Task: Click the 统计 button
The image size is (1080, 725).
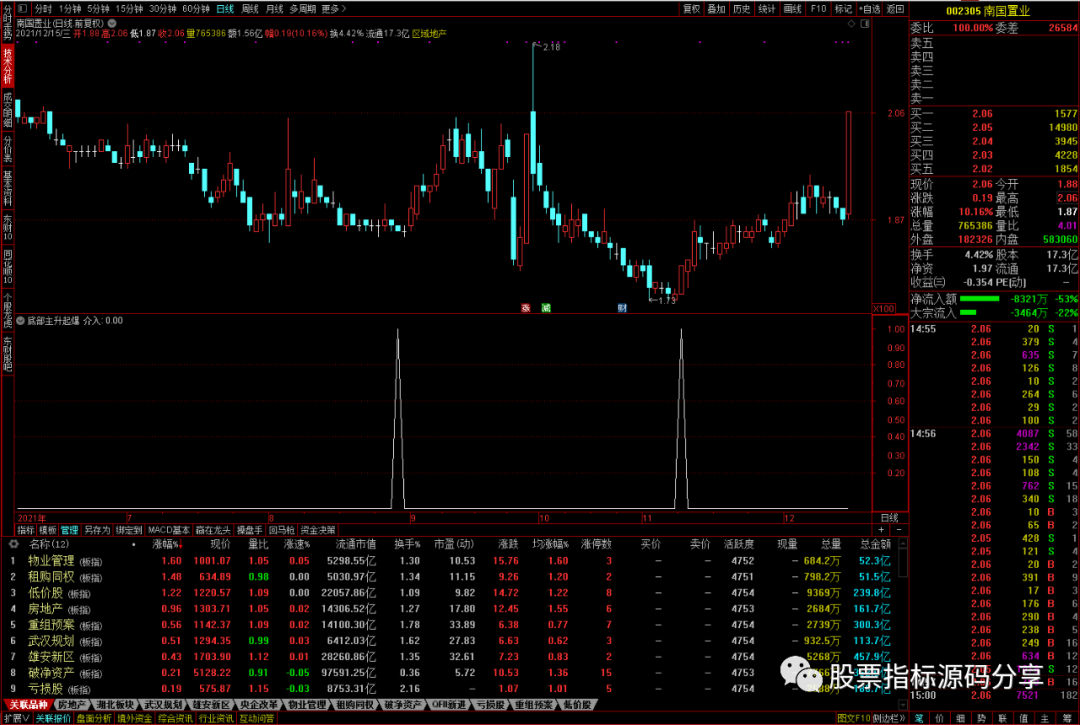Action: pos(767,9)
